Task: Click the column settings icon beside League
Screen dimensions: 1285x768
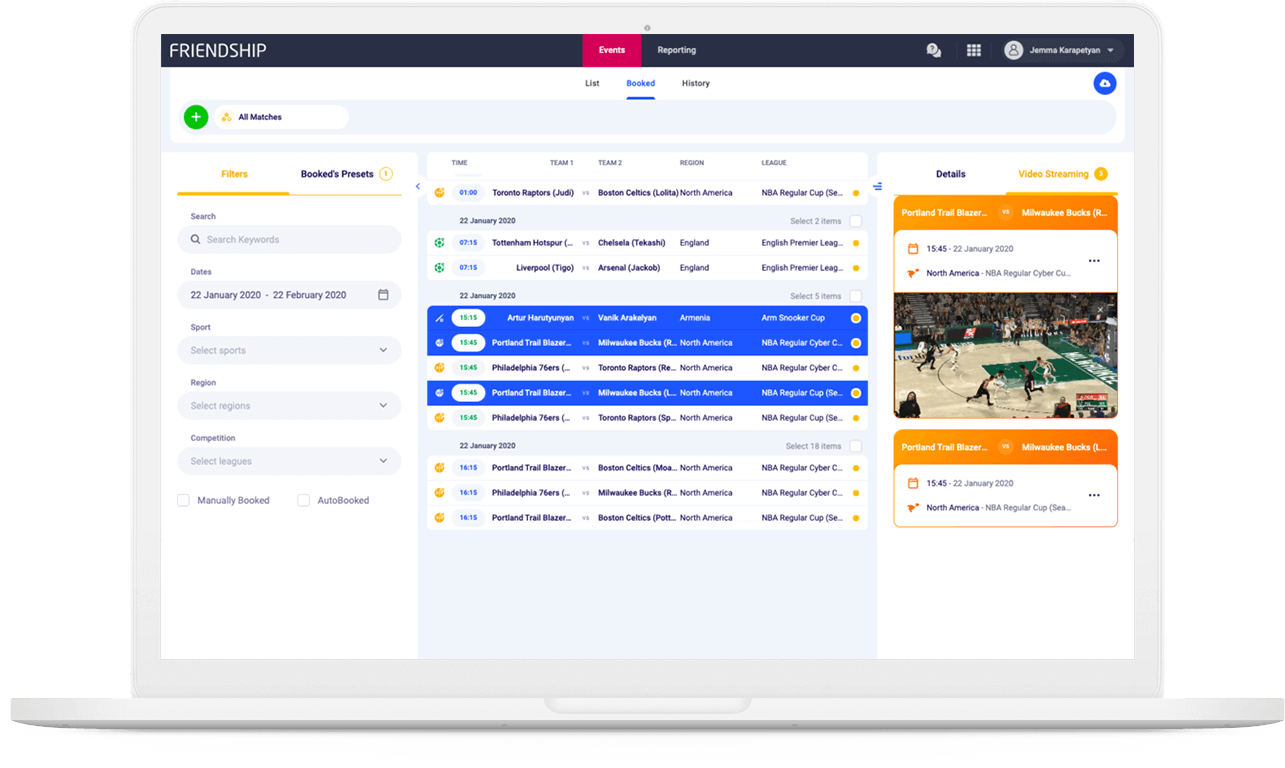Action: [877, 186]
